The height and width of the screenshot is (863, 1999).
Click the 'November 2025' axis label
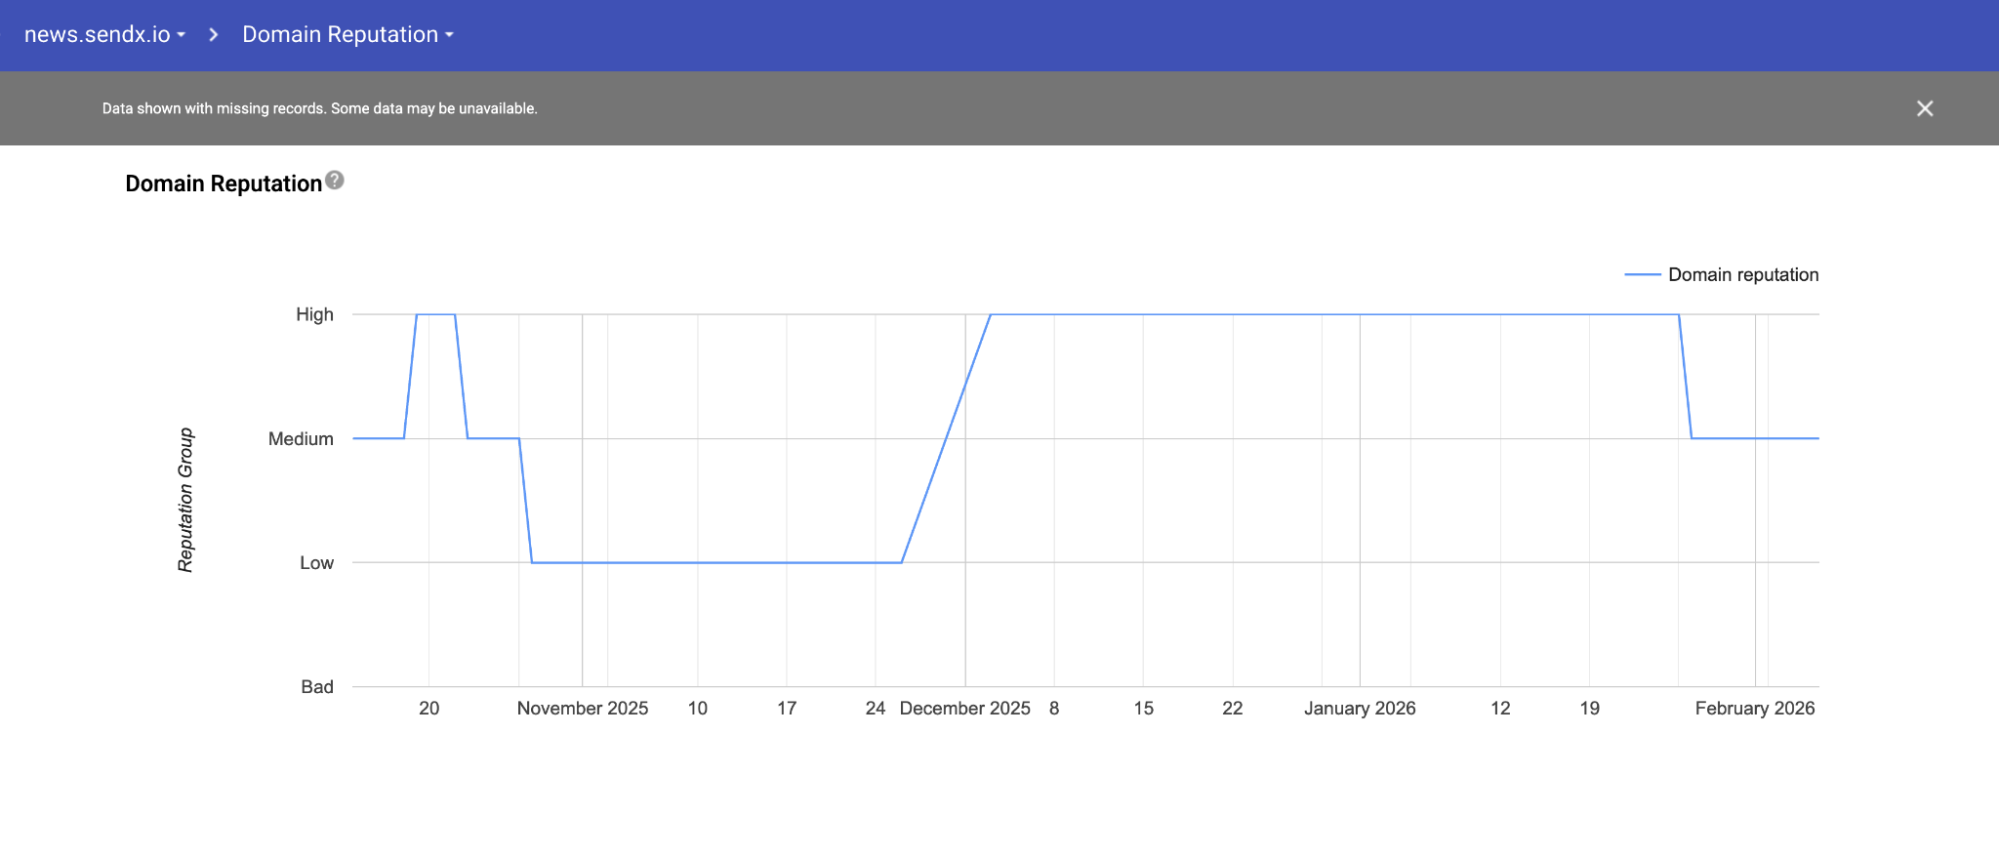[x=582, y=708]
